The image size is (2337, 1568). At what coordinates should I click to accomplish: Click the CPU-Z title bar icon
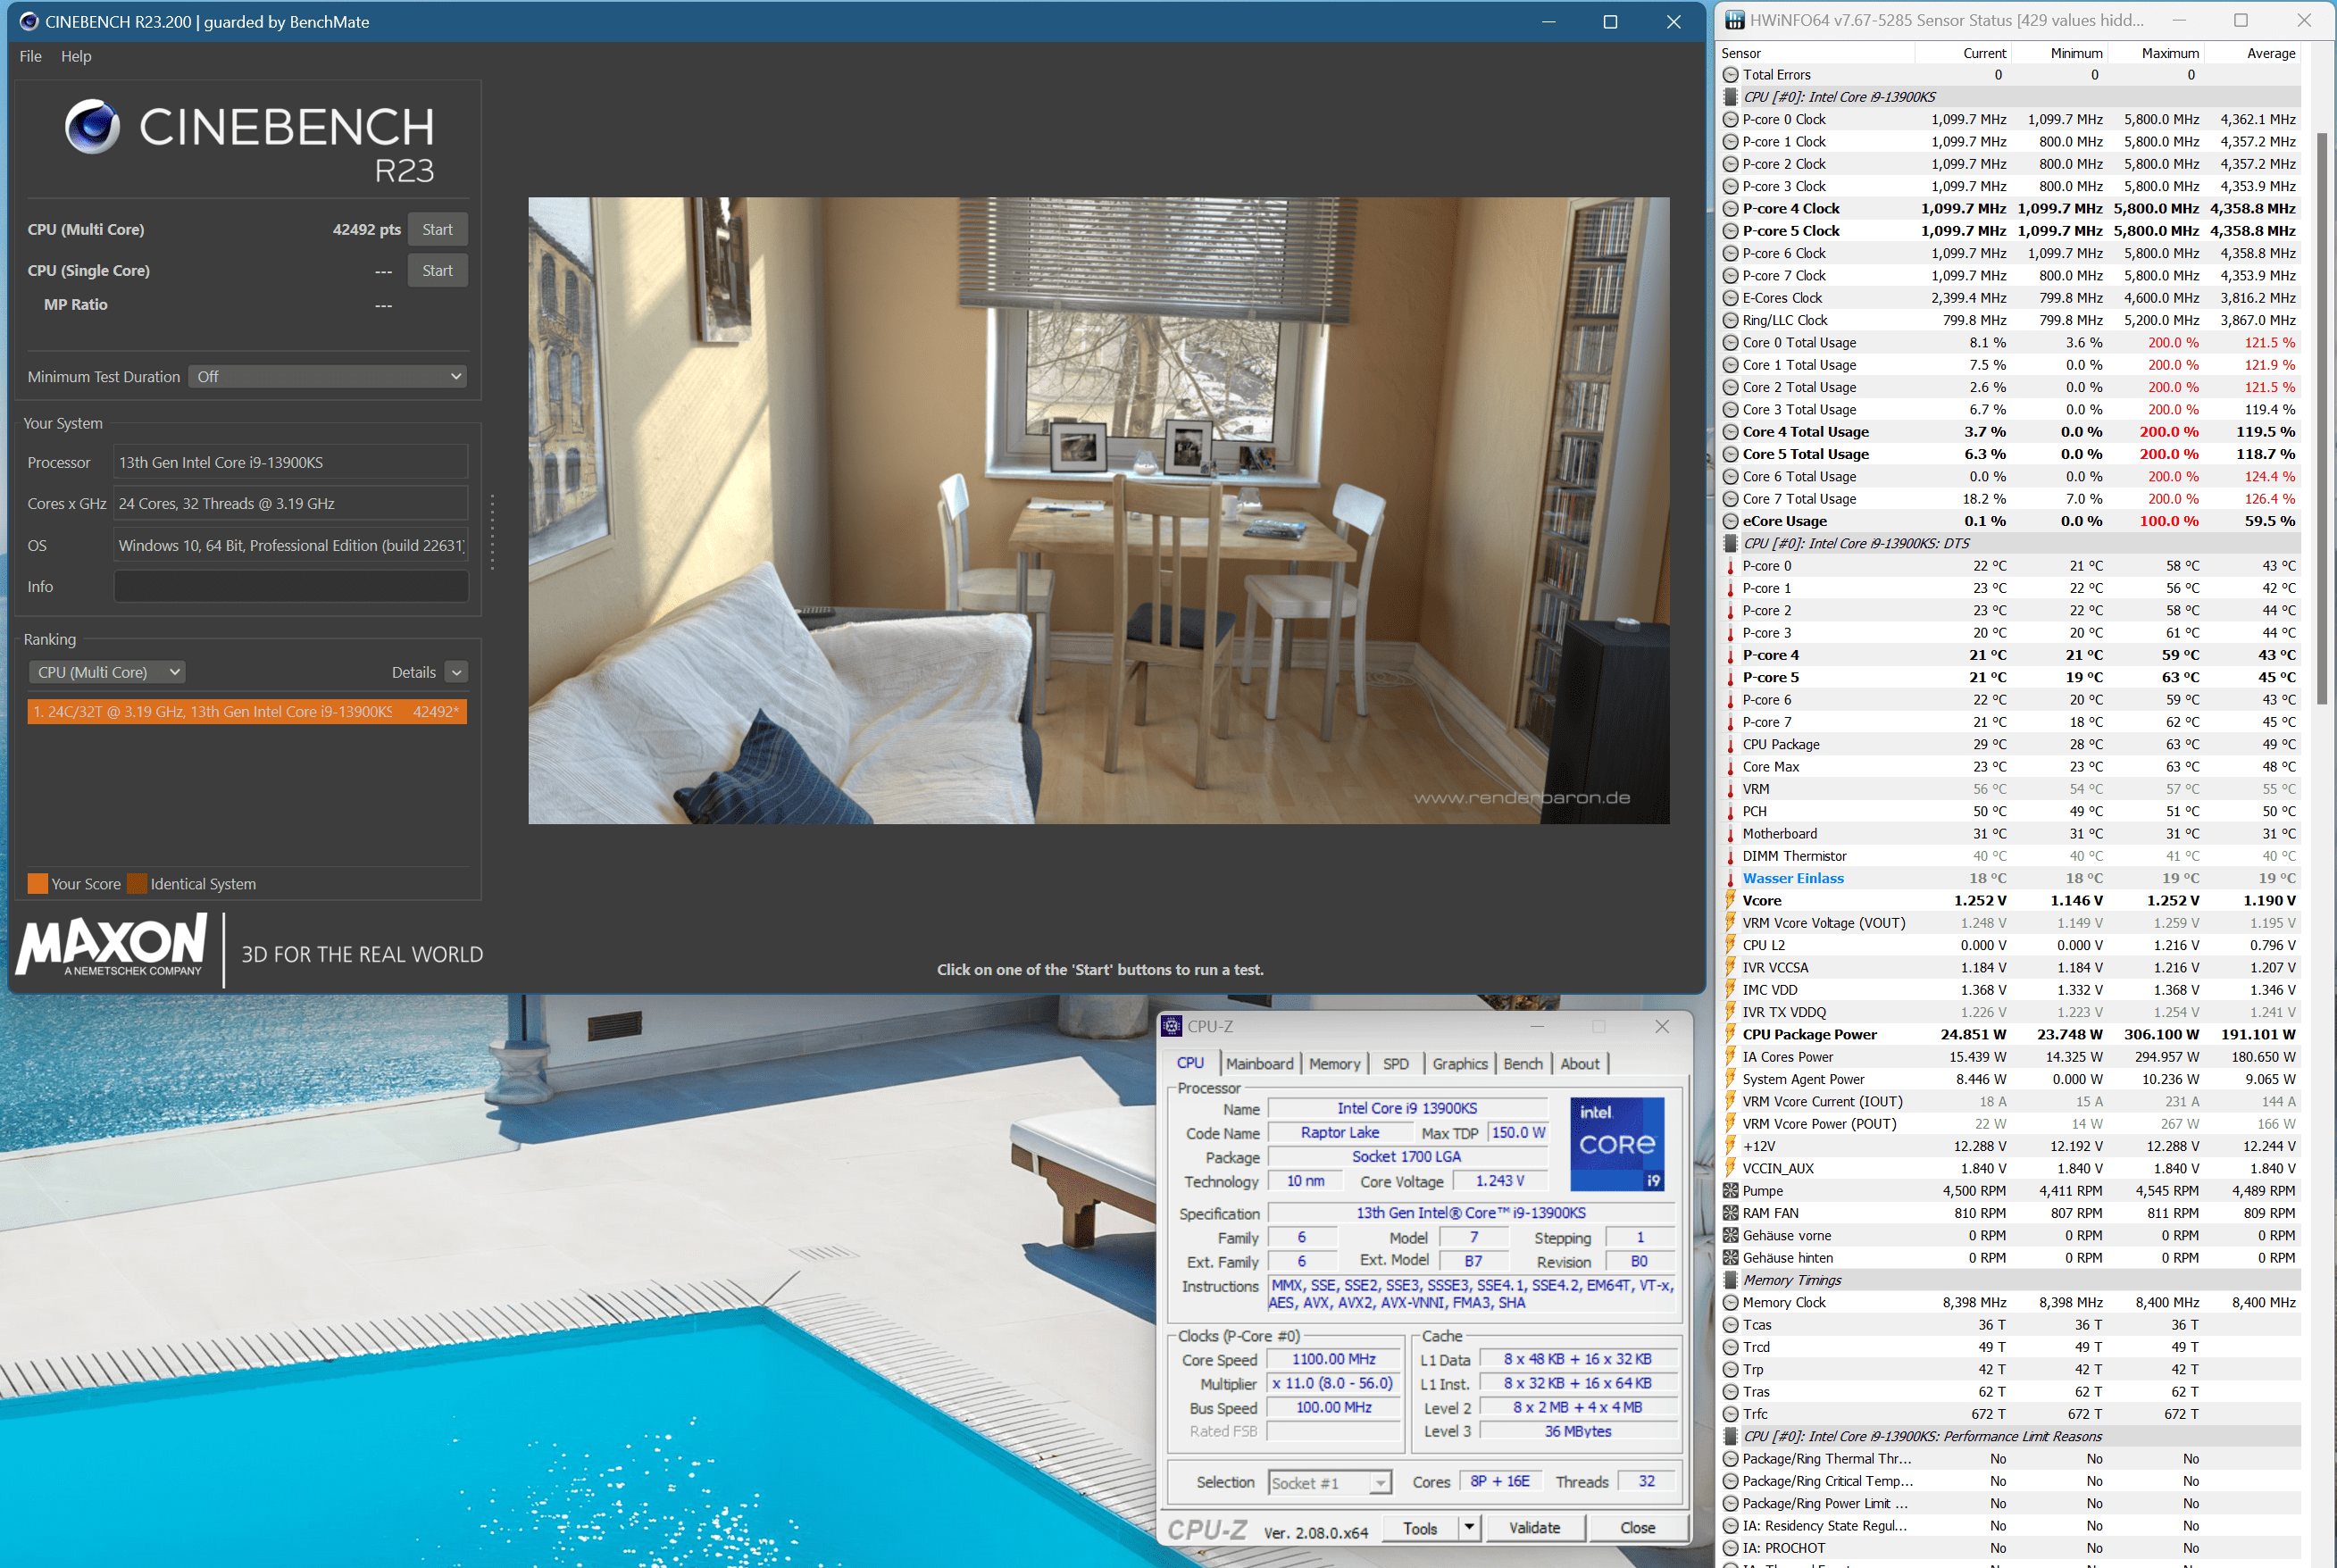[1171, 1026]
